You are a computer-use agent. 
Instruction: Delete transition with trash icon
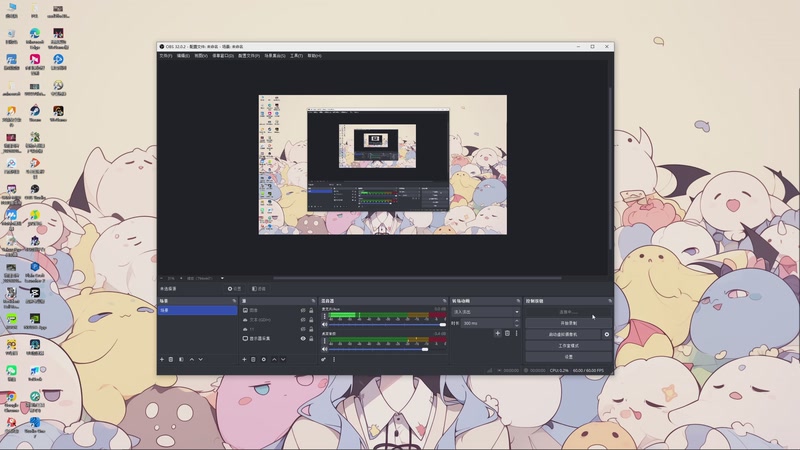pos(507,333)
